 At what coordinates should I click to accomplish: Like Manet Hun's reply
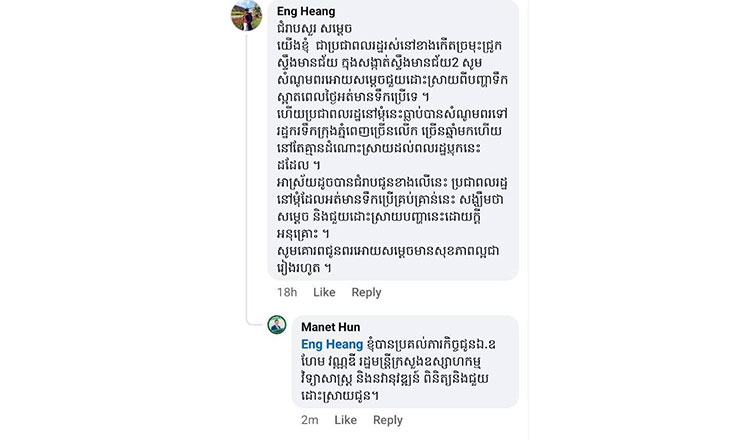coord(345,420)
